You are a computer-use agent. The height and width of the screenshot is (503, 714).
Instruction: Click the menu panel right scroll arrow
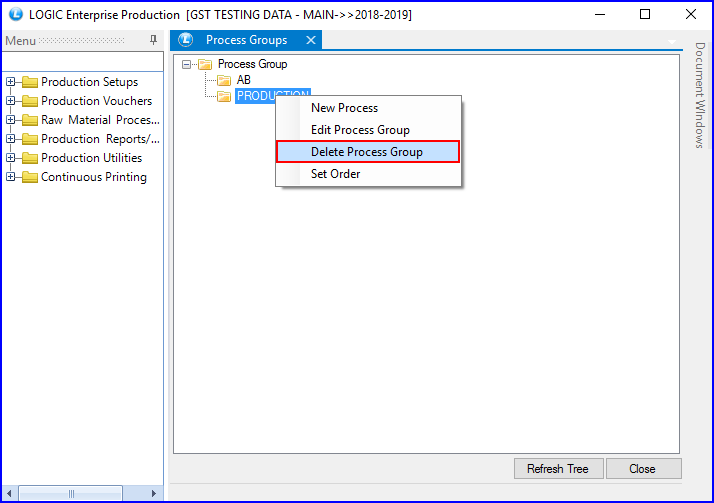(x=154, y=493)
